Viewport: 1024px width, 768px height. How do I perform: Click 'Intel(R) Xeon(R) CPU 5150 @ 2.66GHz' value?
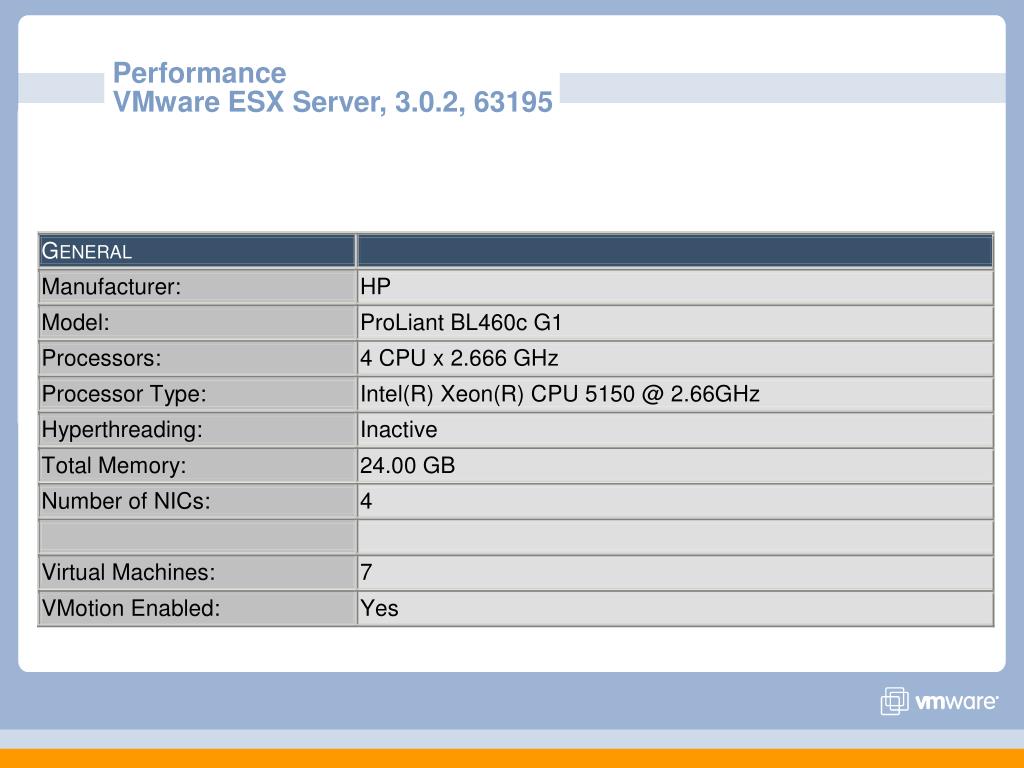560,394
